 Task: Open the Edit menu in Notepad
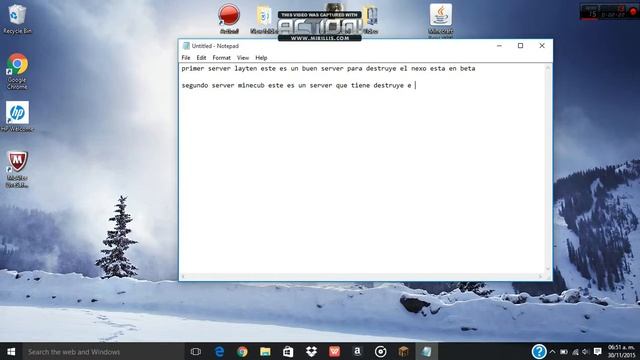click(201, 58)
